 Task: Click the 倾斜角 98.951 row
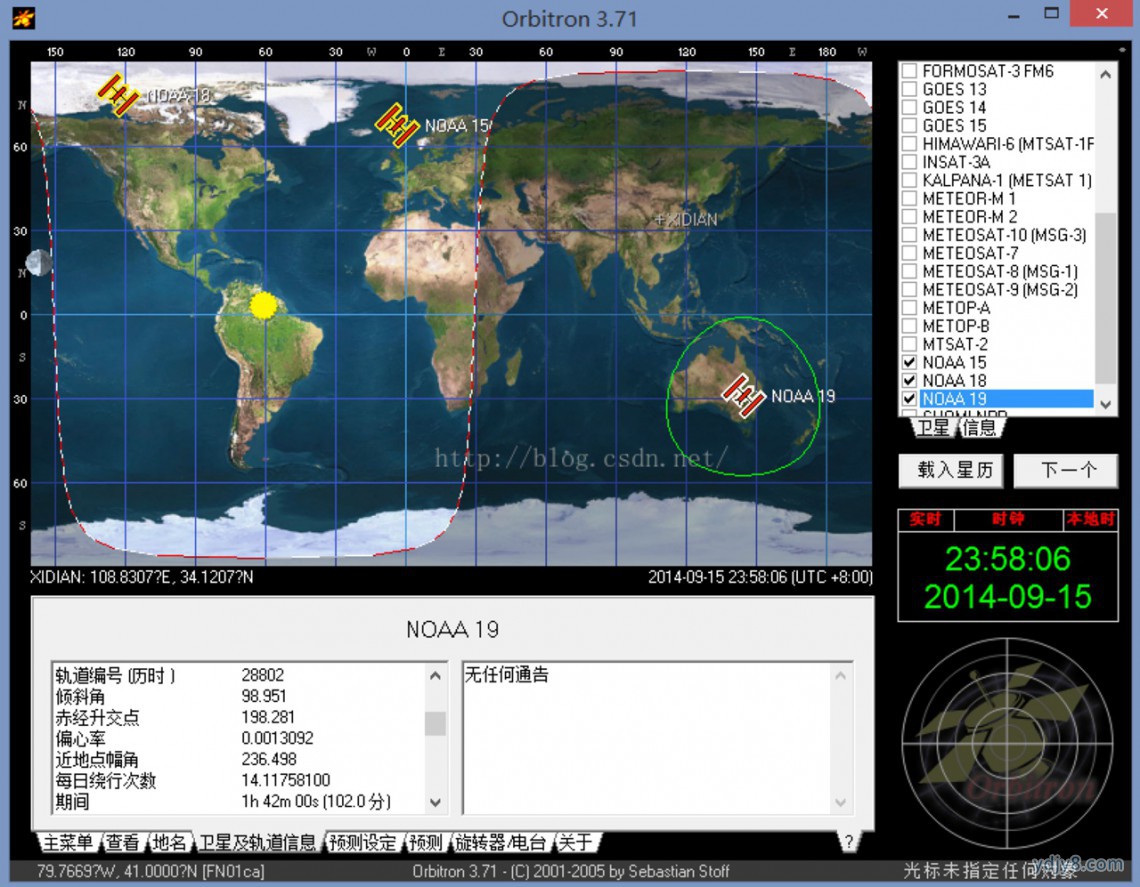238,697
